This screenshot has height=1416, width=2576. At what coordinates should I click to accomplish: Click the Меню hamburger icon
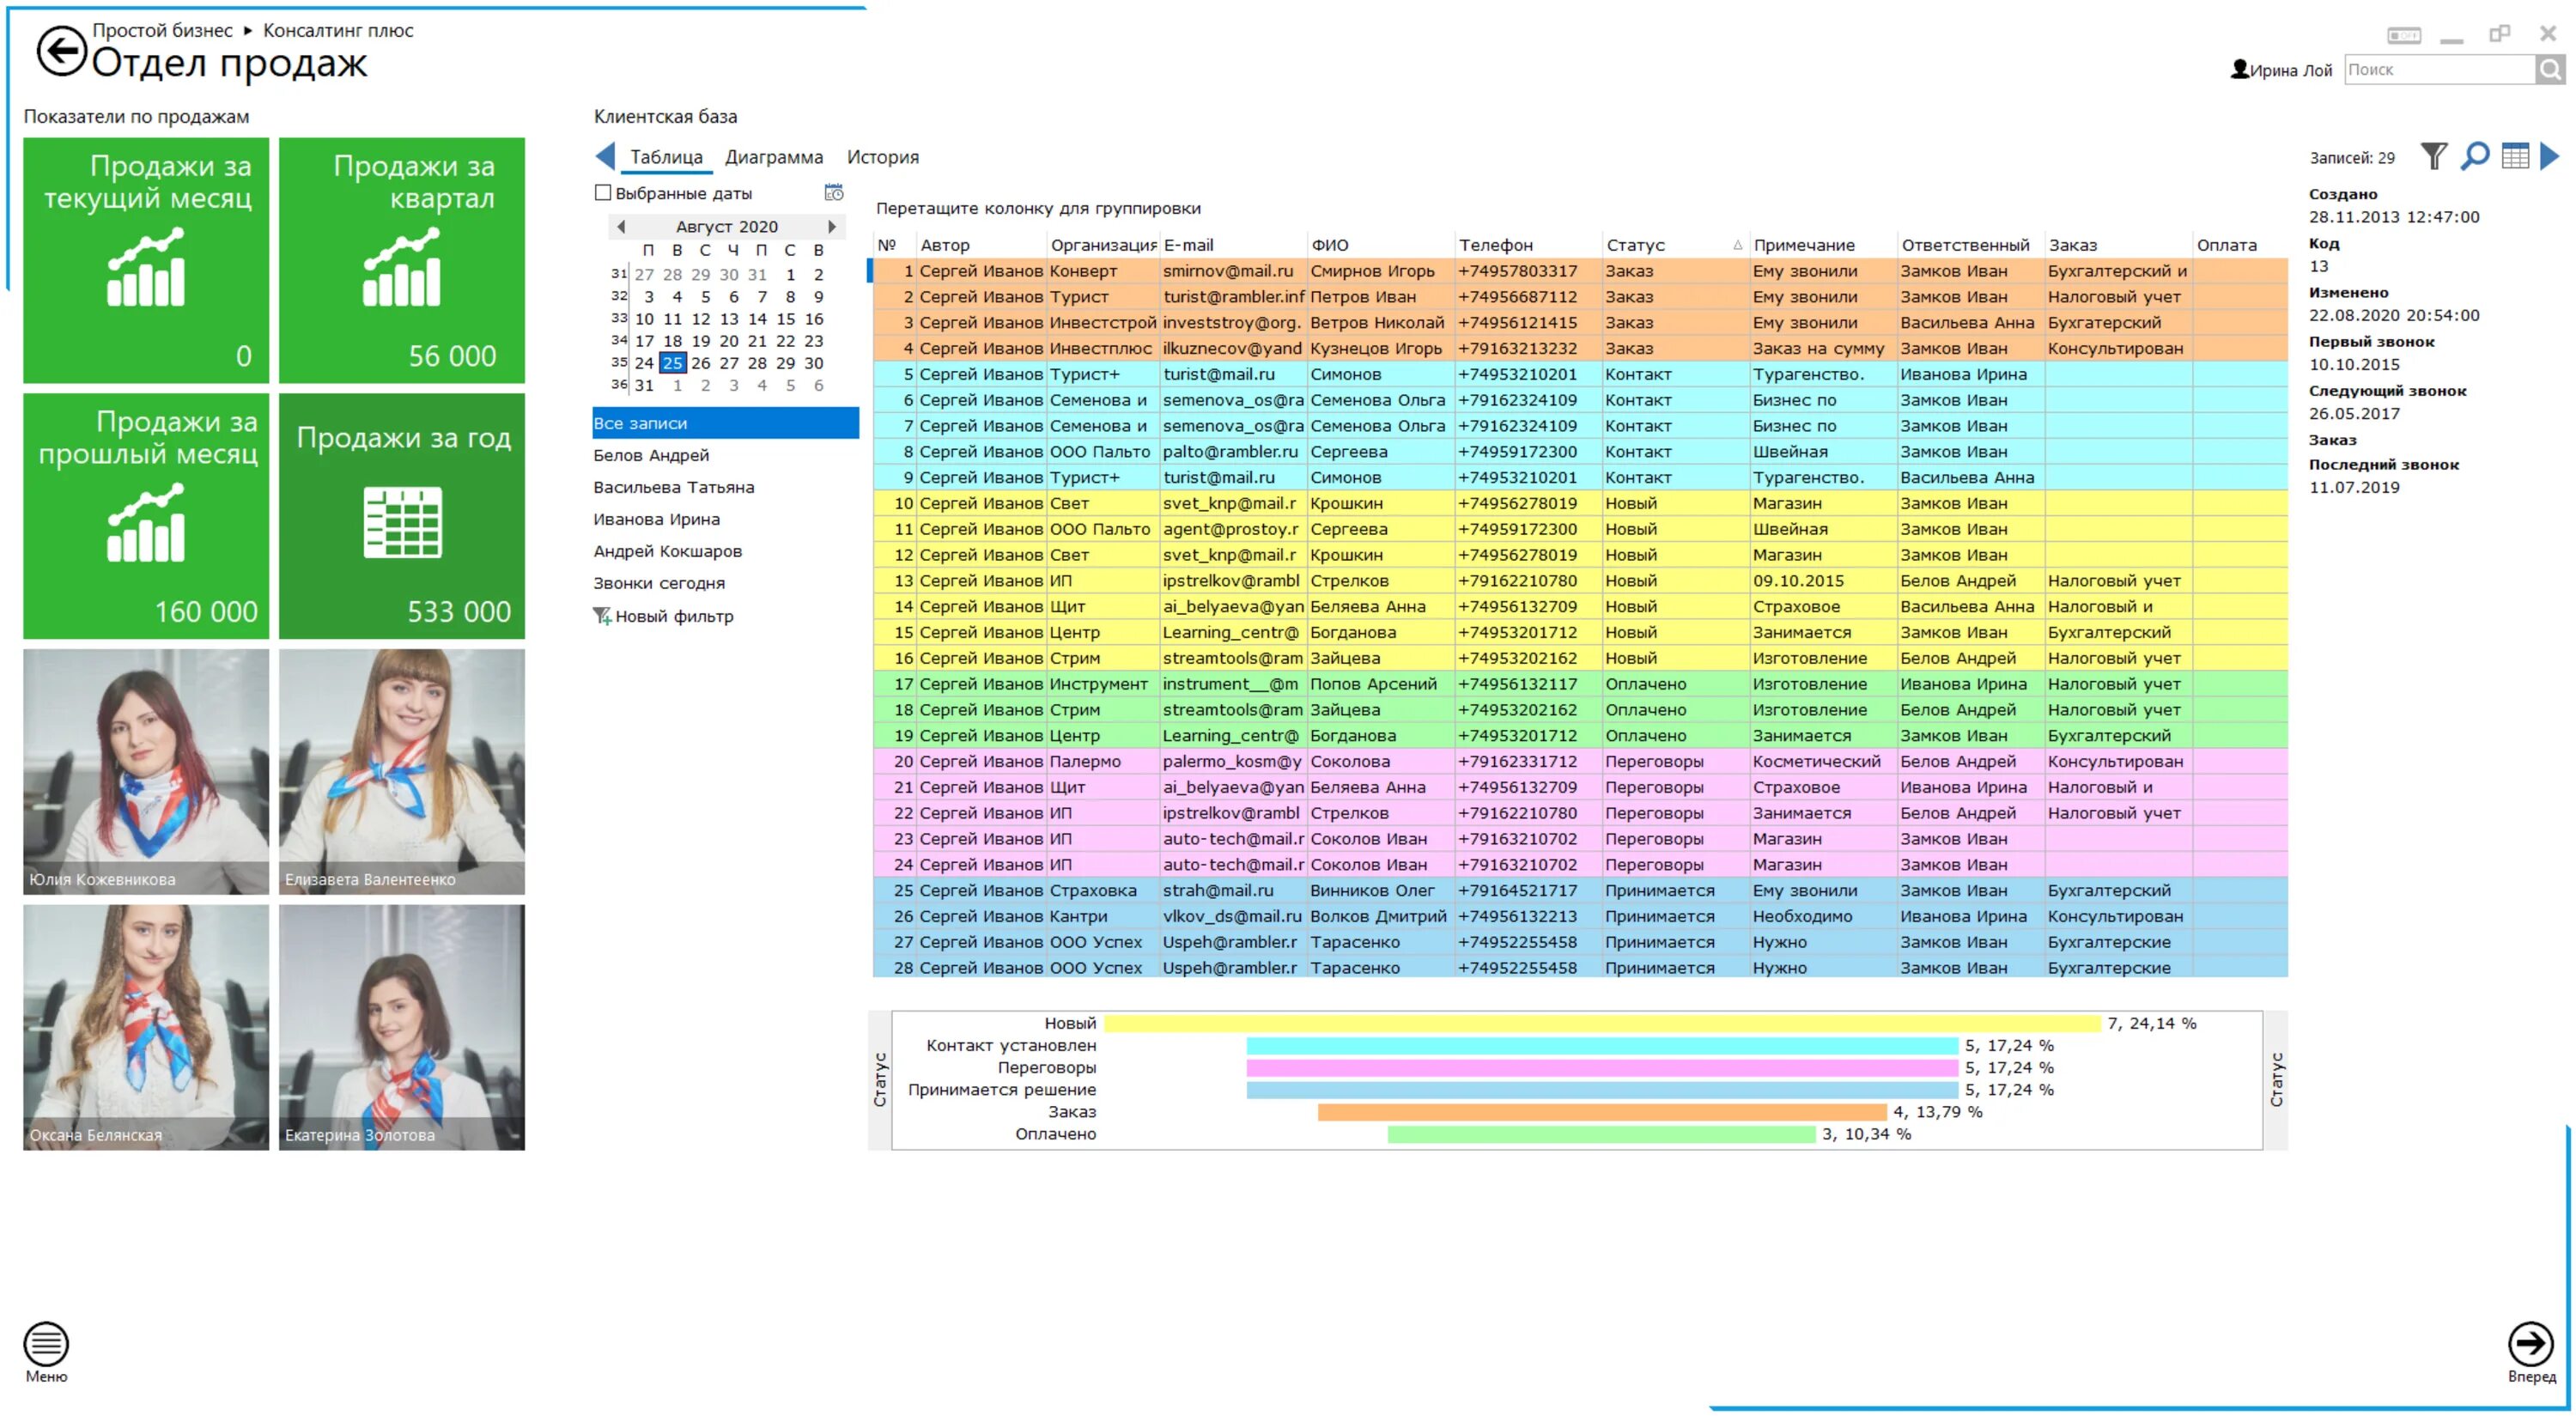(x=46, y=1343)
